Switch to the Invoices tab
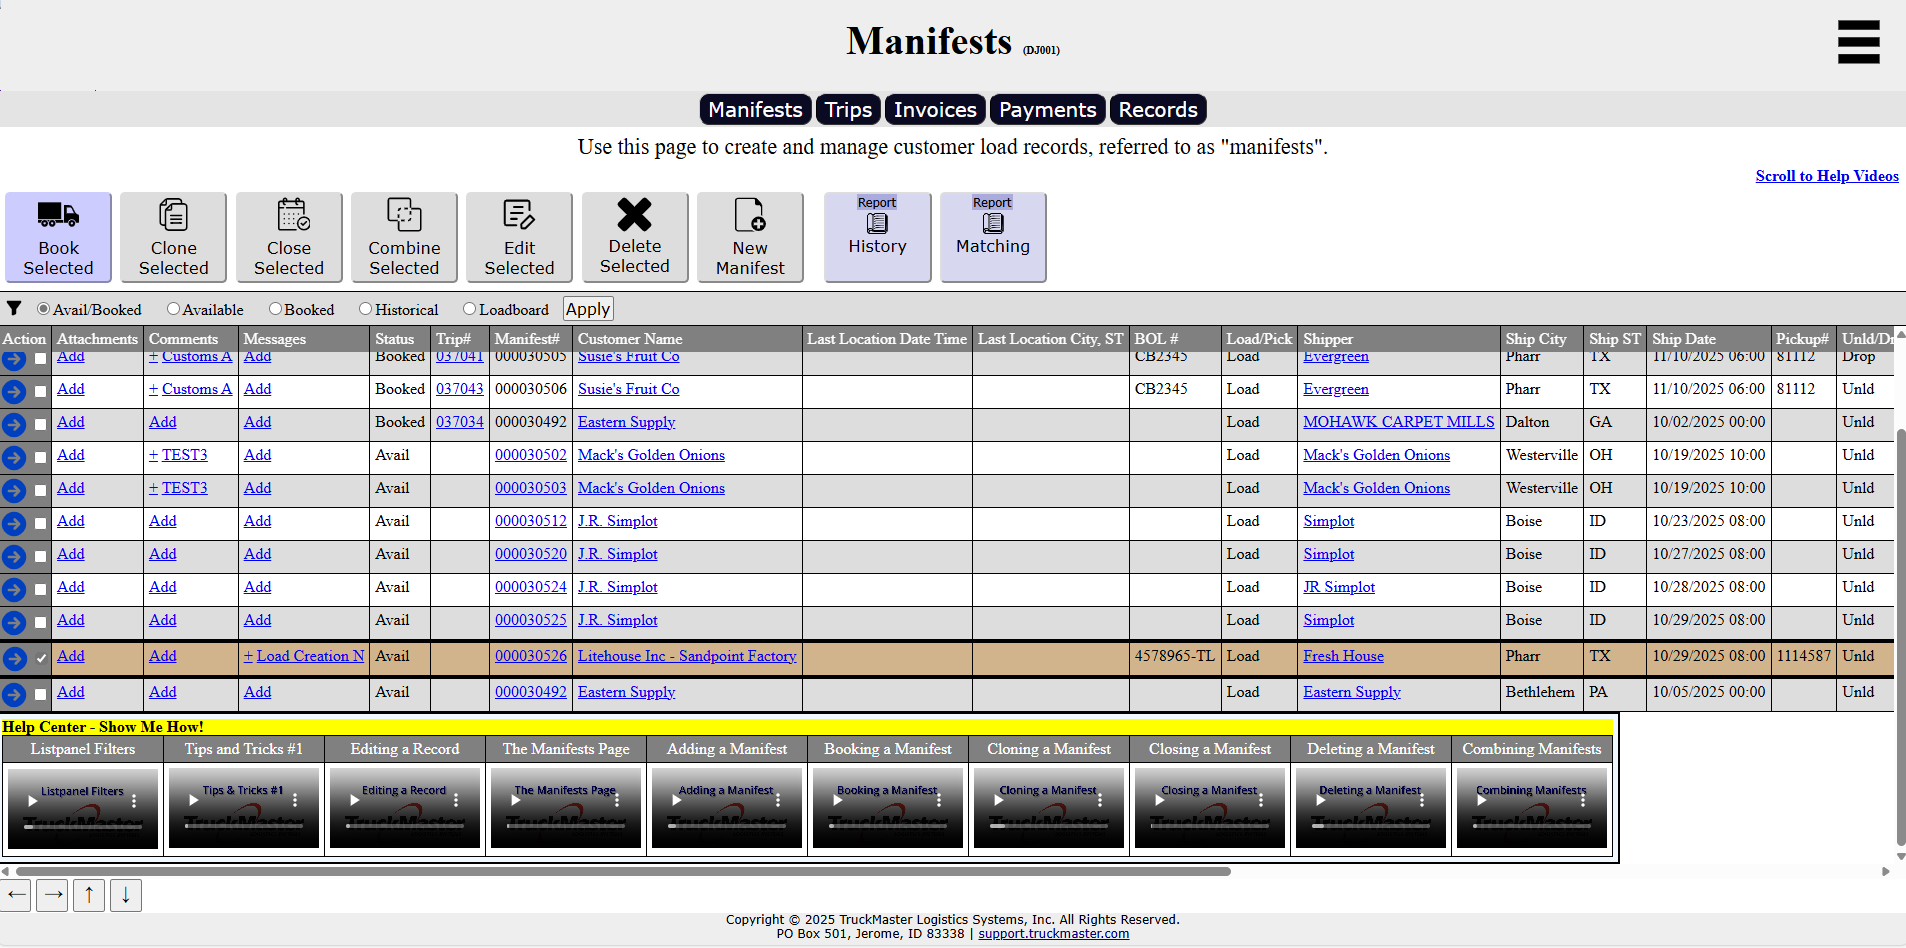 tap(934, 110)
